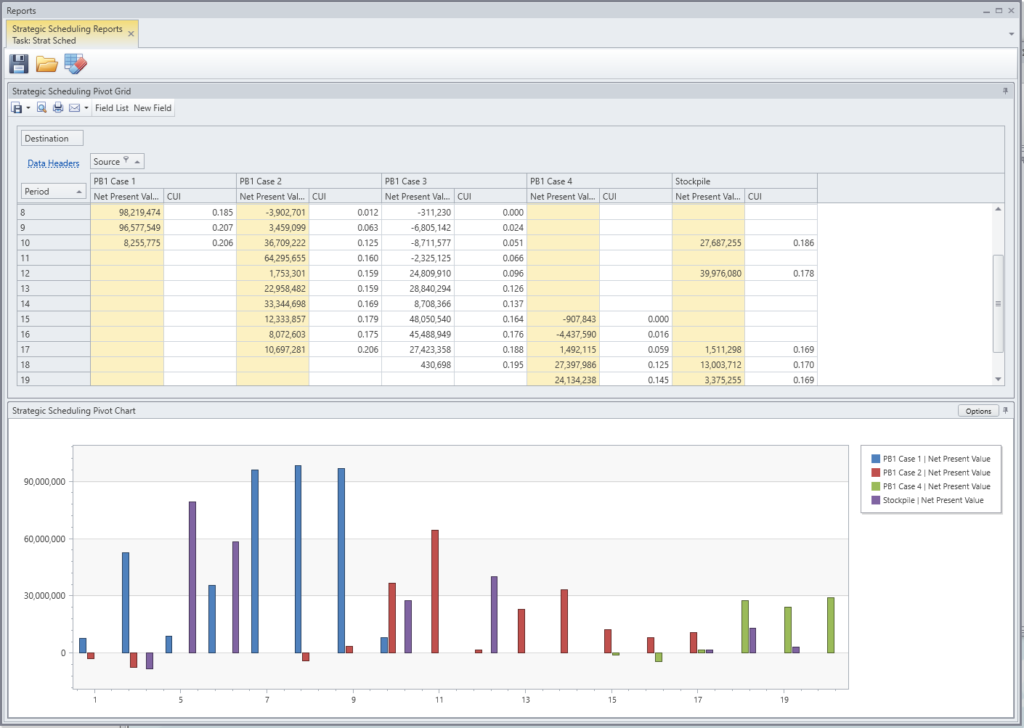Click the pivot grid vertical scrollbar thumb
Image resolution: width=1024 pixels, height=728 pixels.
tap(998, 304)
